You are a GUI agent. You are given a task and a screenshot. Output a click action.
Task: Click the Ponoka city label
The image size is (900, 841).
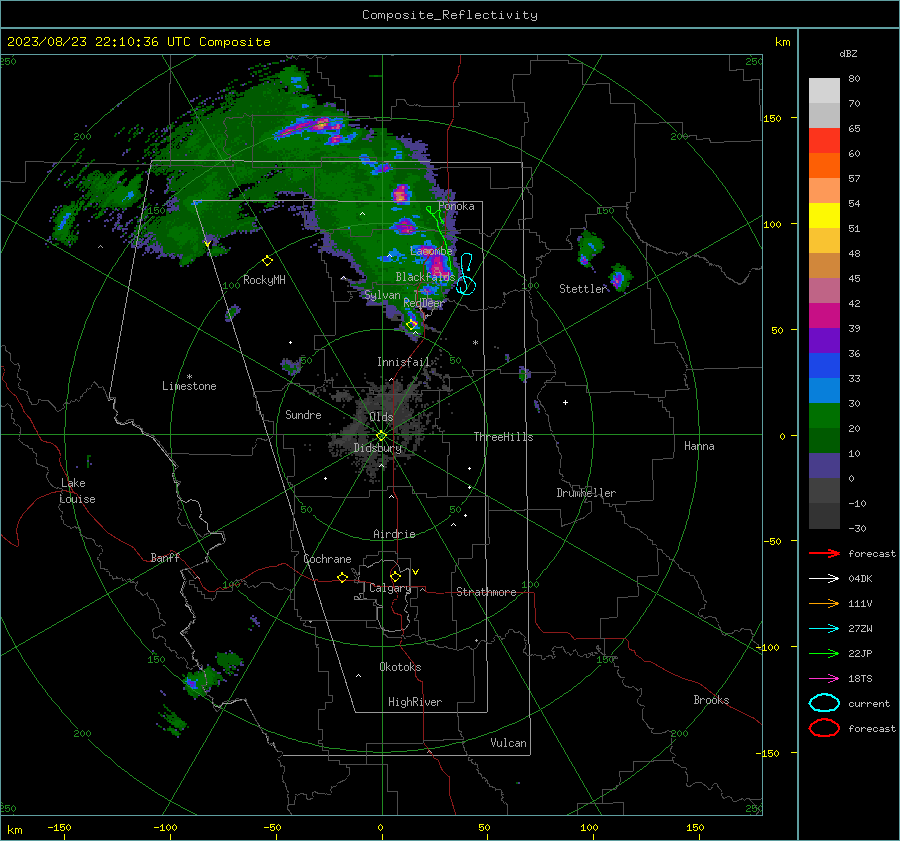pyautogui.click(x=456, y=206)
